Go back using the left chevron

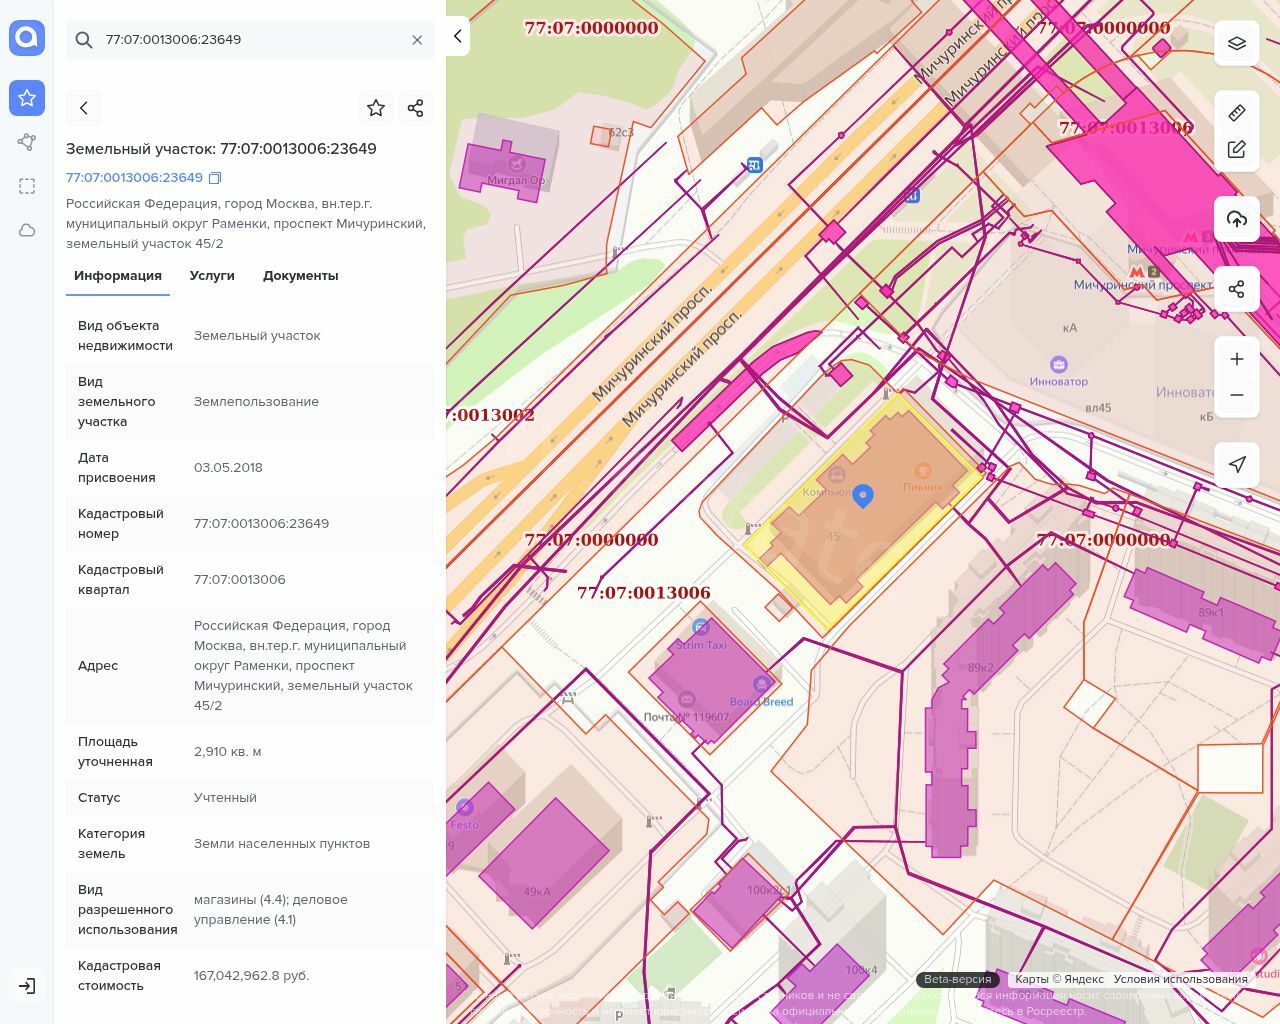pyautogui.click(x=84, y=108)
